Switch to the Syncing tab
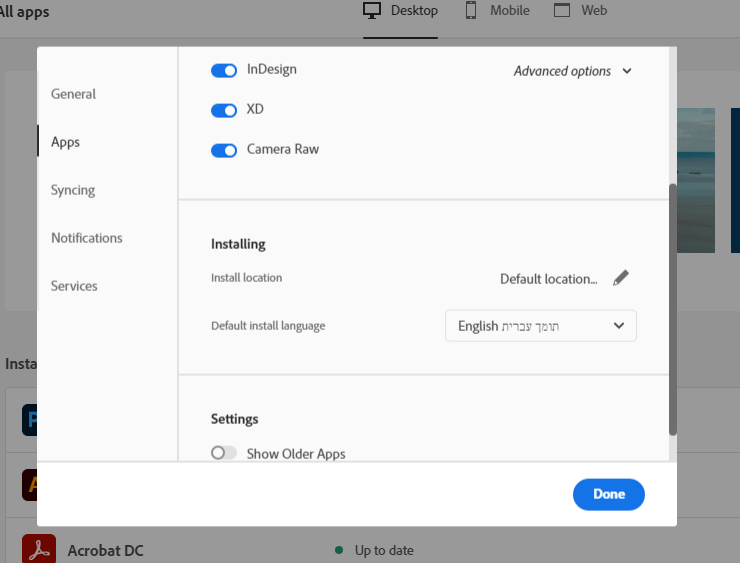This screenshot has height=563, width=740. [x=73, y=190]
